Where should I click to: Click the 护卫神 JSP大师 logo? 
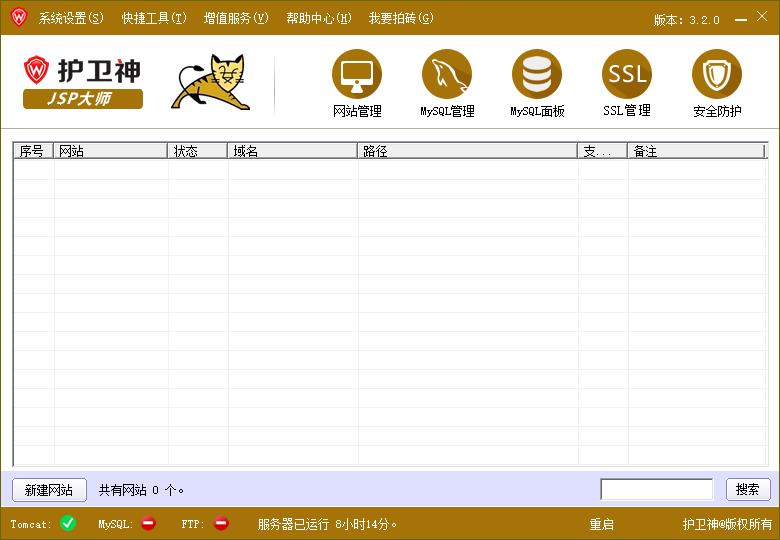83,82
